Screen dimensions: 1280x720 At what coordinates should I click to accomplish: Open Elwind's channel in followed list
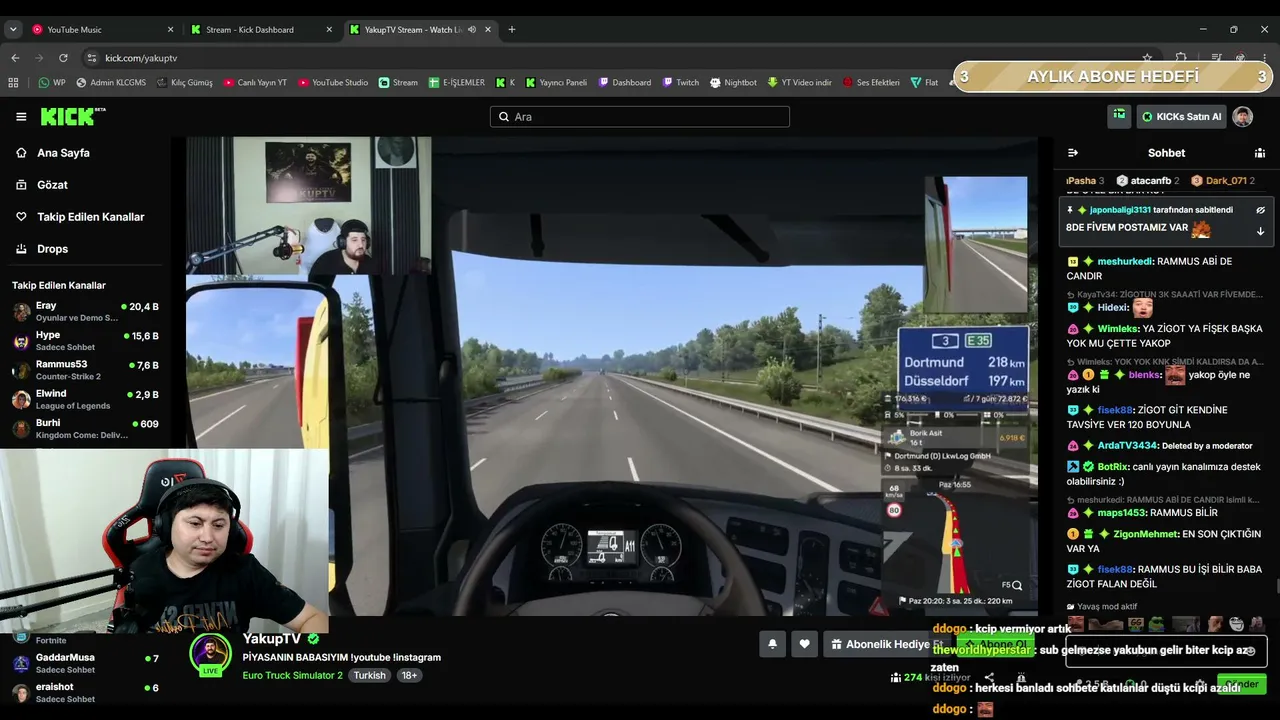(85, 399)
